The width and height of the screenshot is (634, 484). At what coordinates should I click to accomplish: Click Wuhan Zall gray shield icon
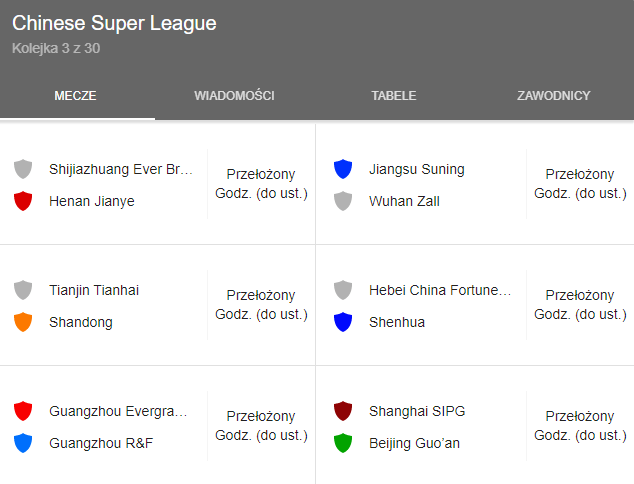[343, 201]
